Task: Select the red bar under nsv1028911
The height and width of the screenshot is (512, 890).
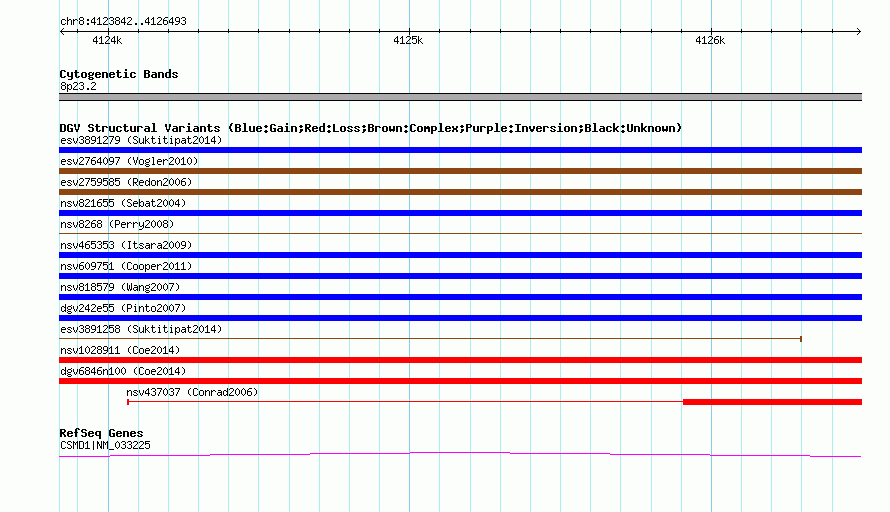Action: point(460,360)
